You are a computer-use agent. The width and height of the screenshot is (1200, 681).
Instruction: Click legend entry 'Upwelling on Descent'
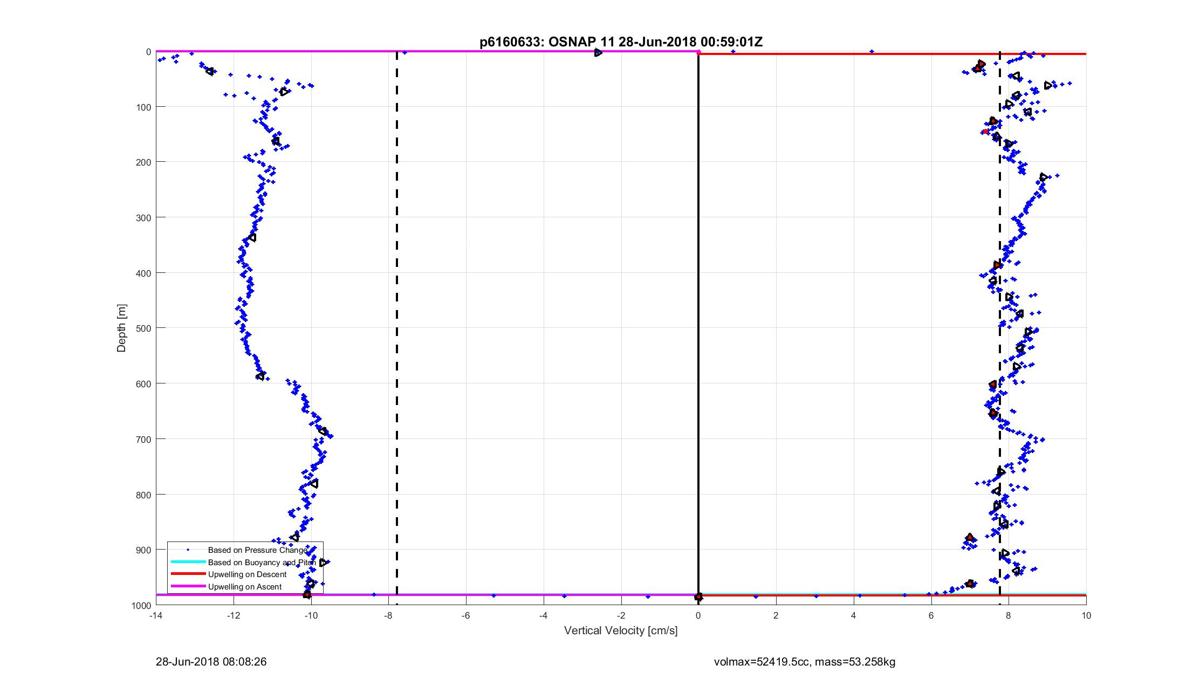(247, 575)
